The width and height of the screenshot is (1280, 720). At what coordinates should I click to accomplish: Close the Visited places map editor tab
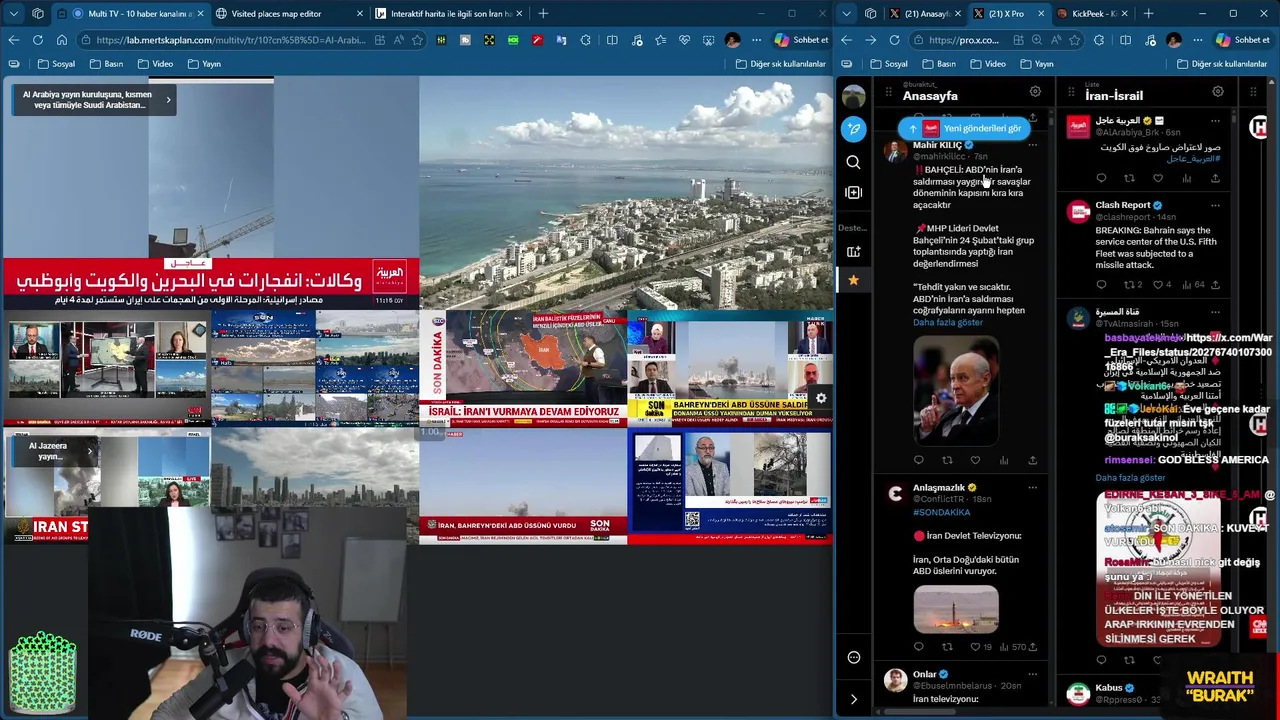360,13
